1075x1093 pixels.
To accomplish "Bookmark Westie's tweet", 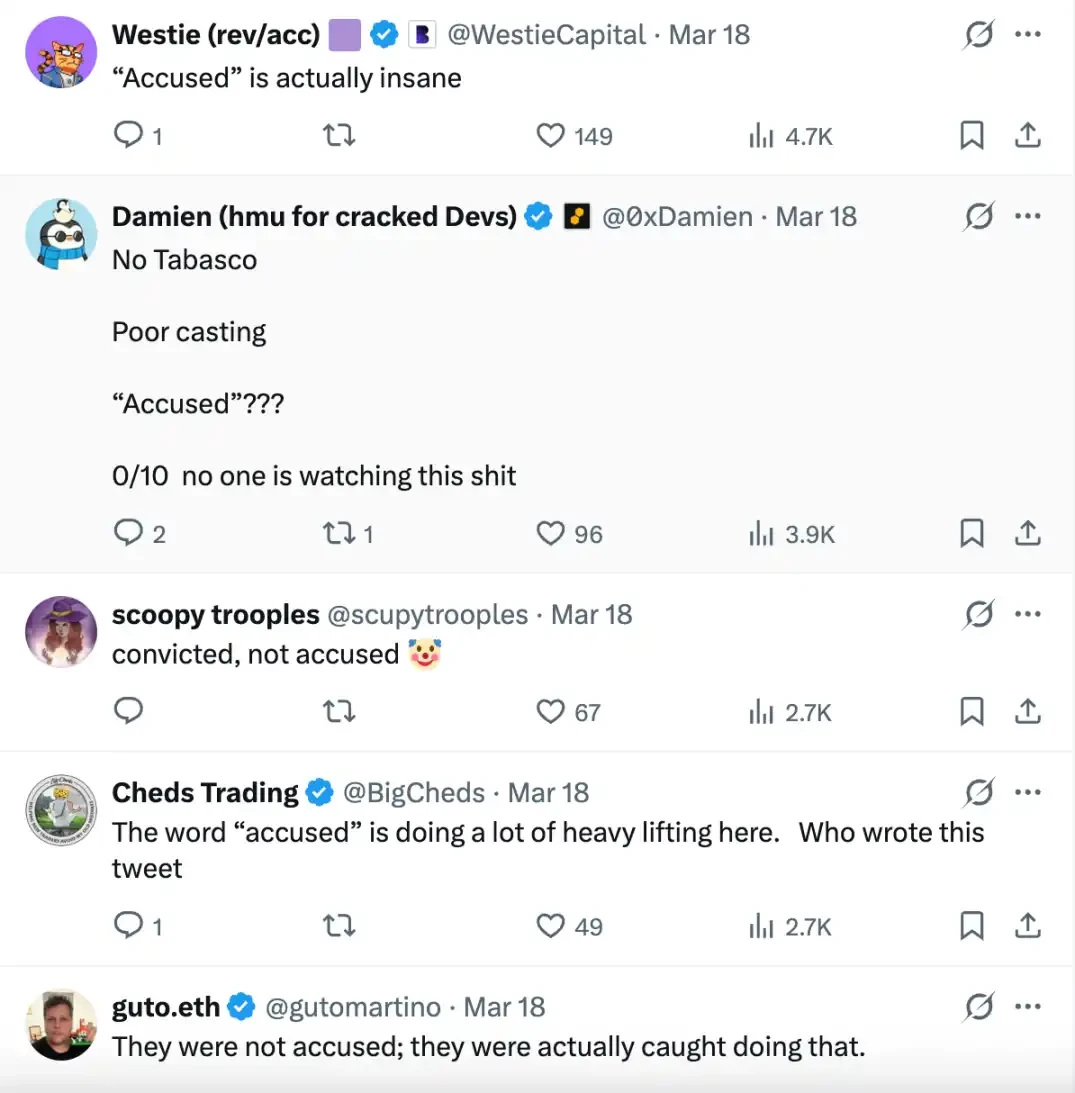I will 971,136.
